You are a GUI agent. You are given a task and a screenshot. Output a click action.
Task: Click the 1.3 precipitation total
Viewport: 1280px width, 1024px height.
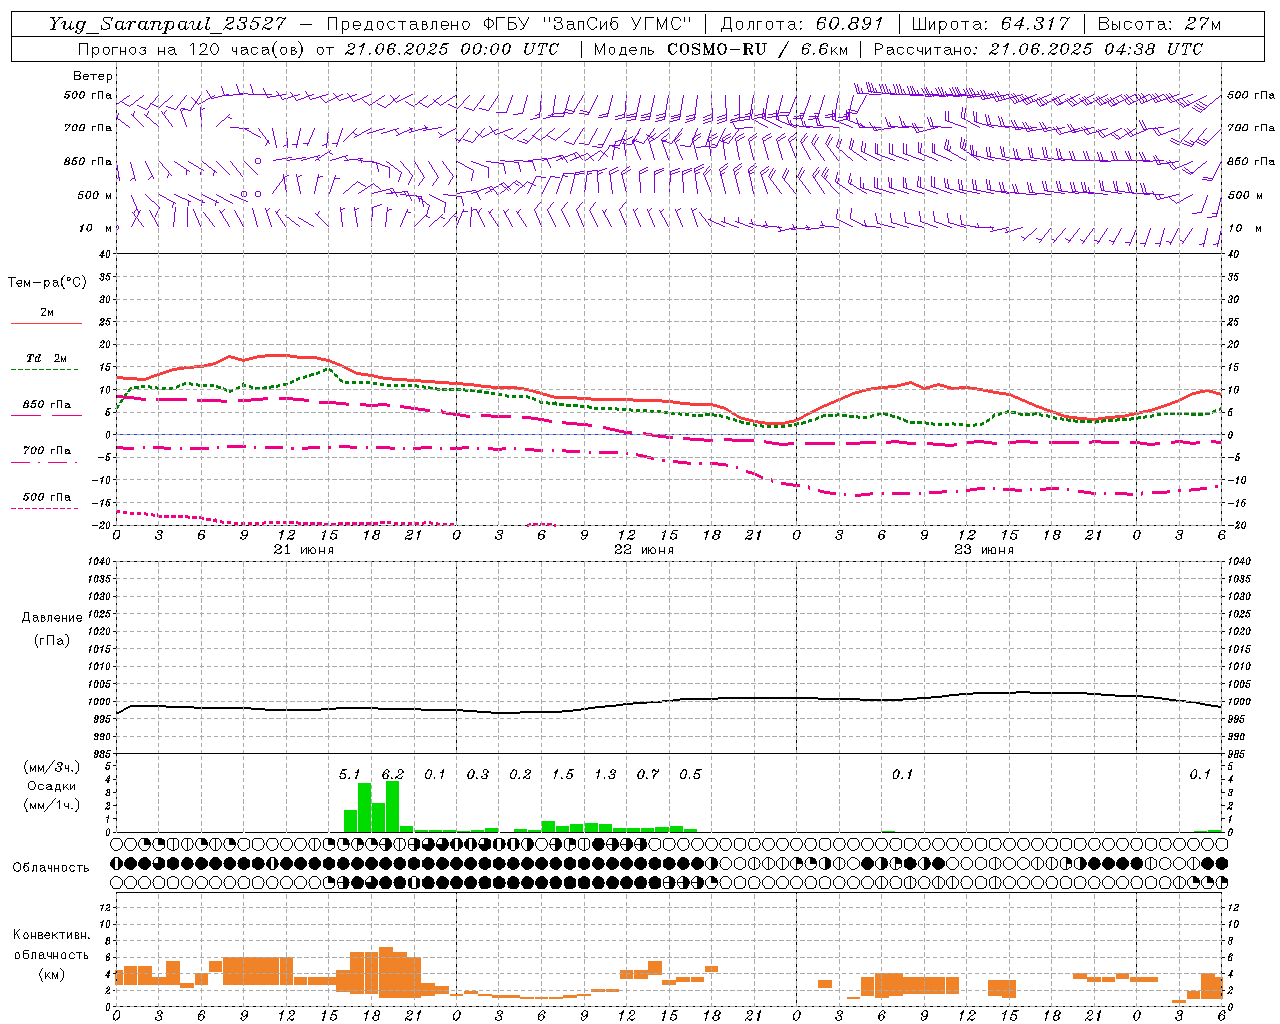coord(605,774)
